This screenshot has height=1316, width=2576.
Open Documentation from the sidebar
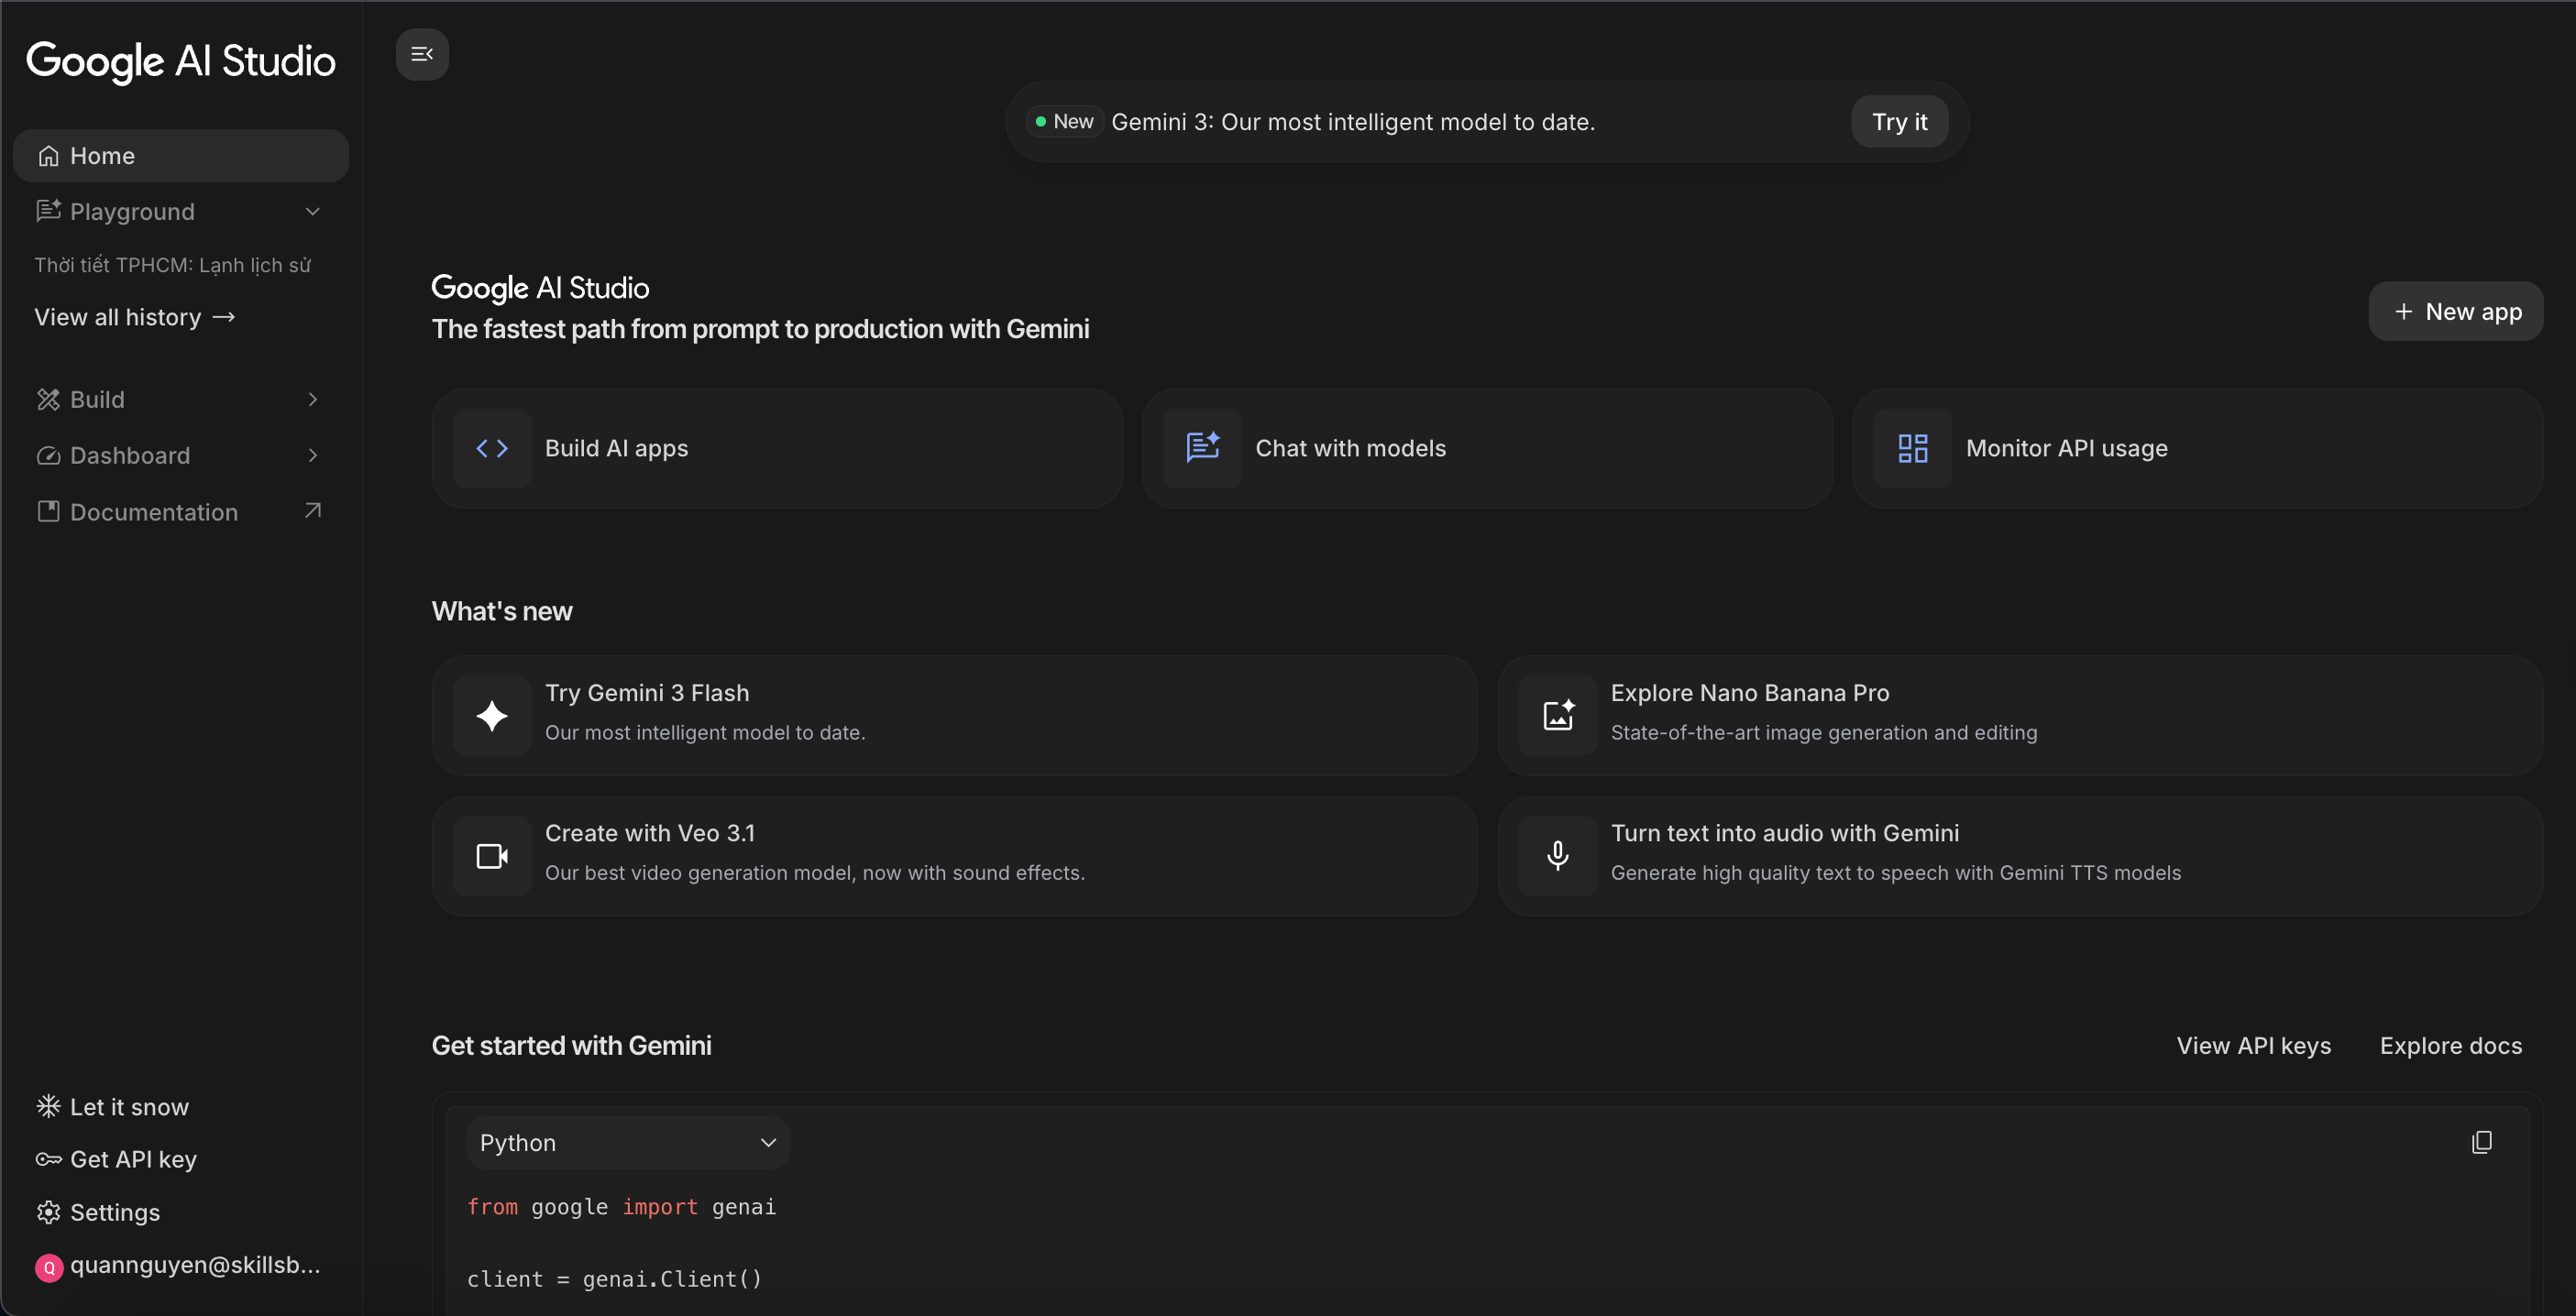click(x=181, y=511)
